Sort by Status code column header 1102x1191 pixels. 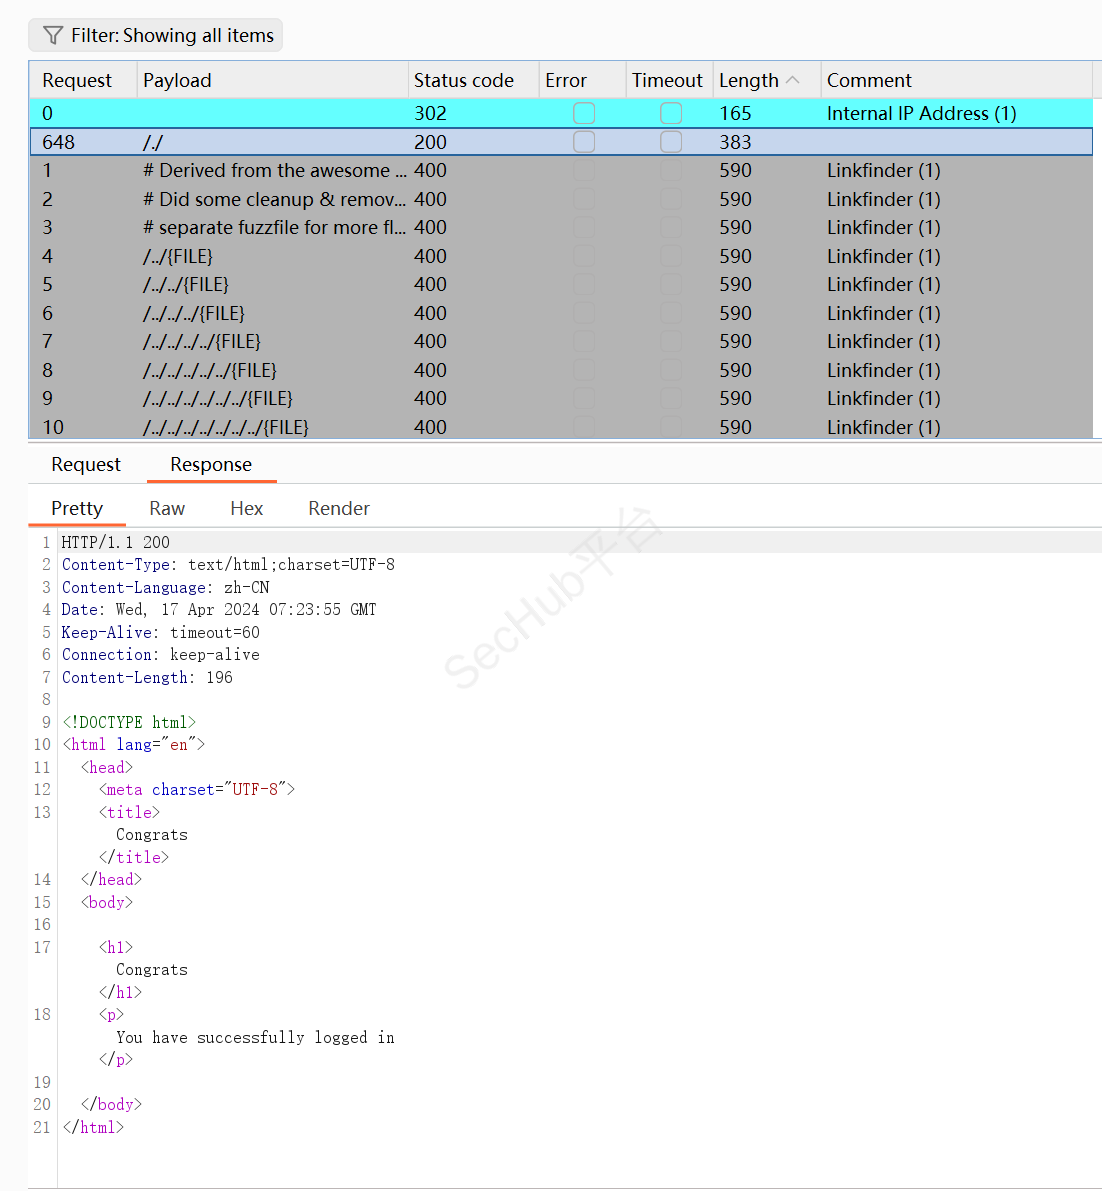click(464, 80)
